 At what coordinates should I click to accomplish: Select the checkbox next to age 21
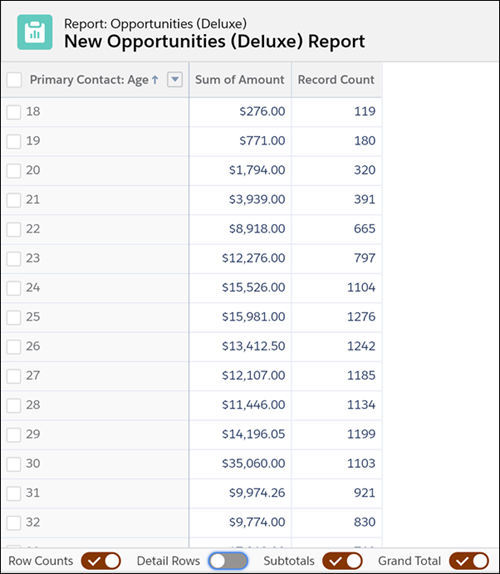click(x=14, y=200)
